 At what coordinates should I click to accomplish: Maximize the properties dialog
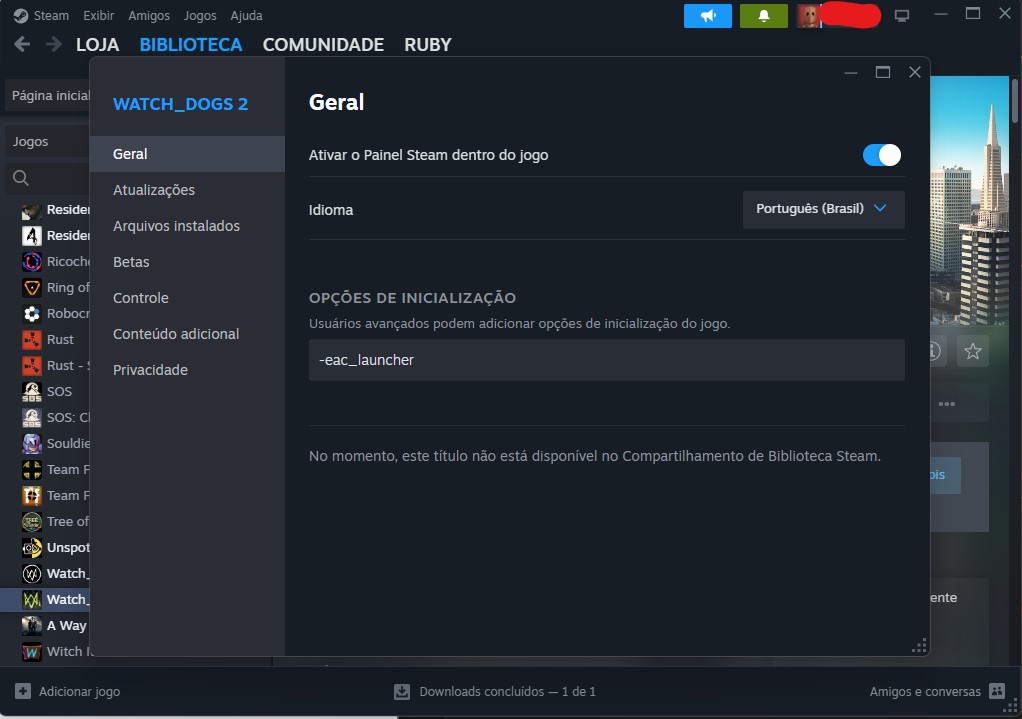click(883, 72)
